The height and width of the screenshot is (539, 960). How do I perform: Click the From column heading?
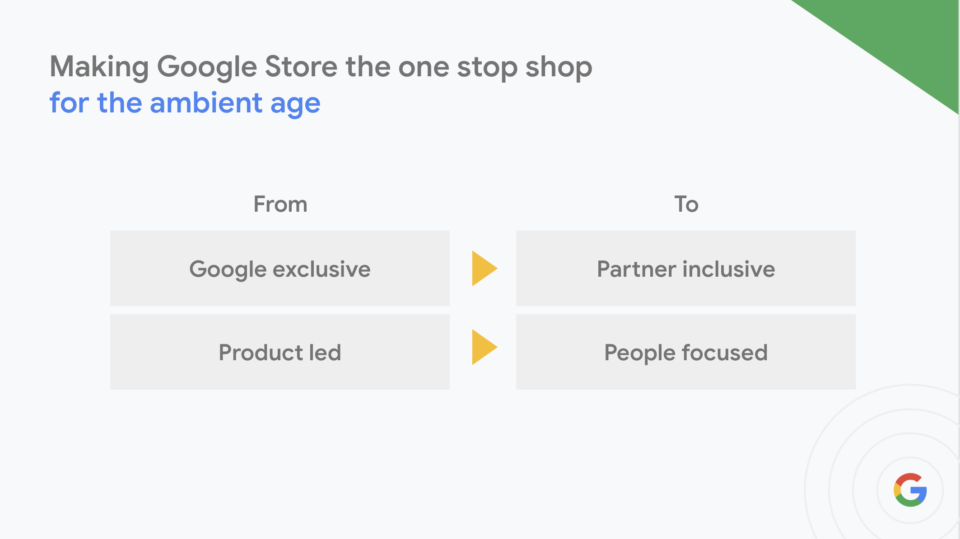280,204
